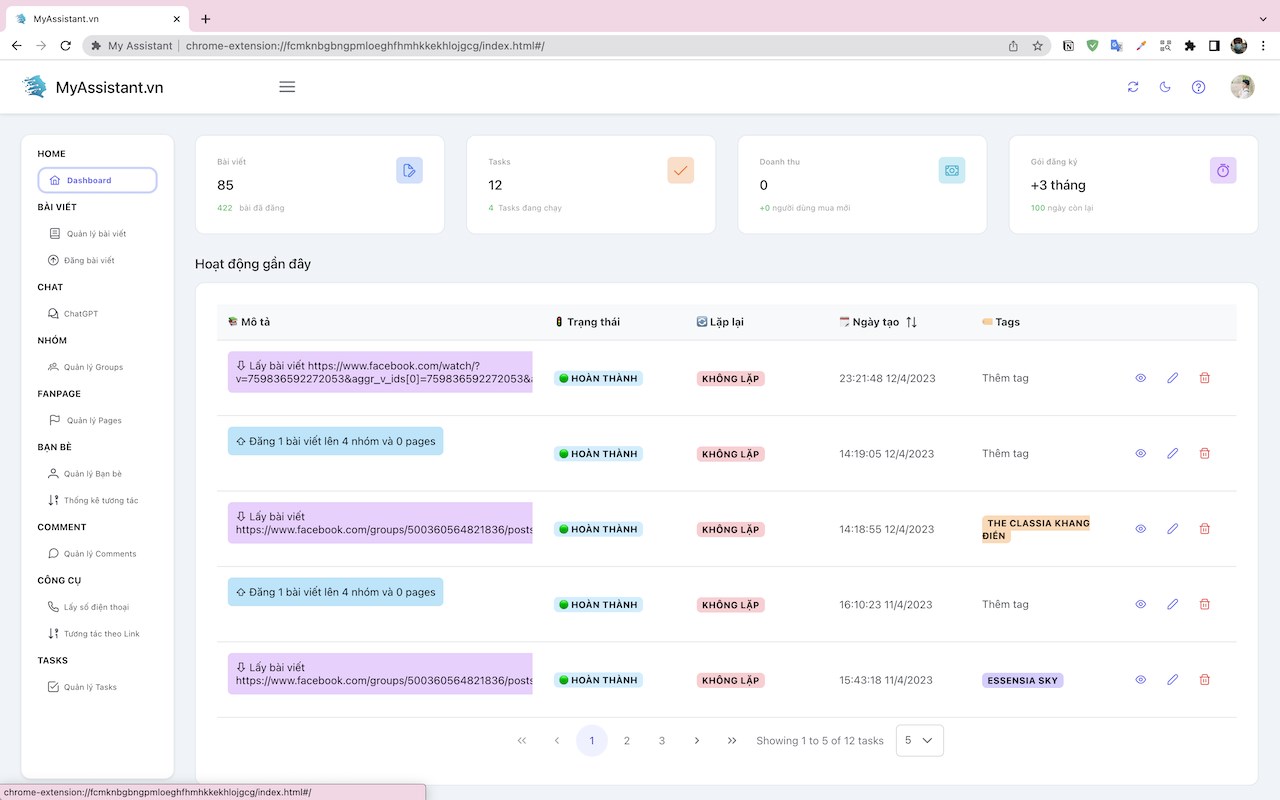Go to the next page of tasks
The image size is (1280, 800).
[x=697, y=740]
